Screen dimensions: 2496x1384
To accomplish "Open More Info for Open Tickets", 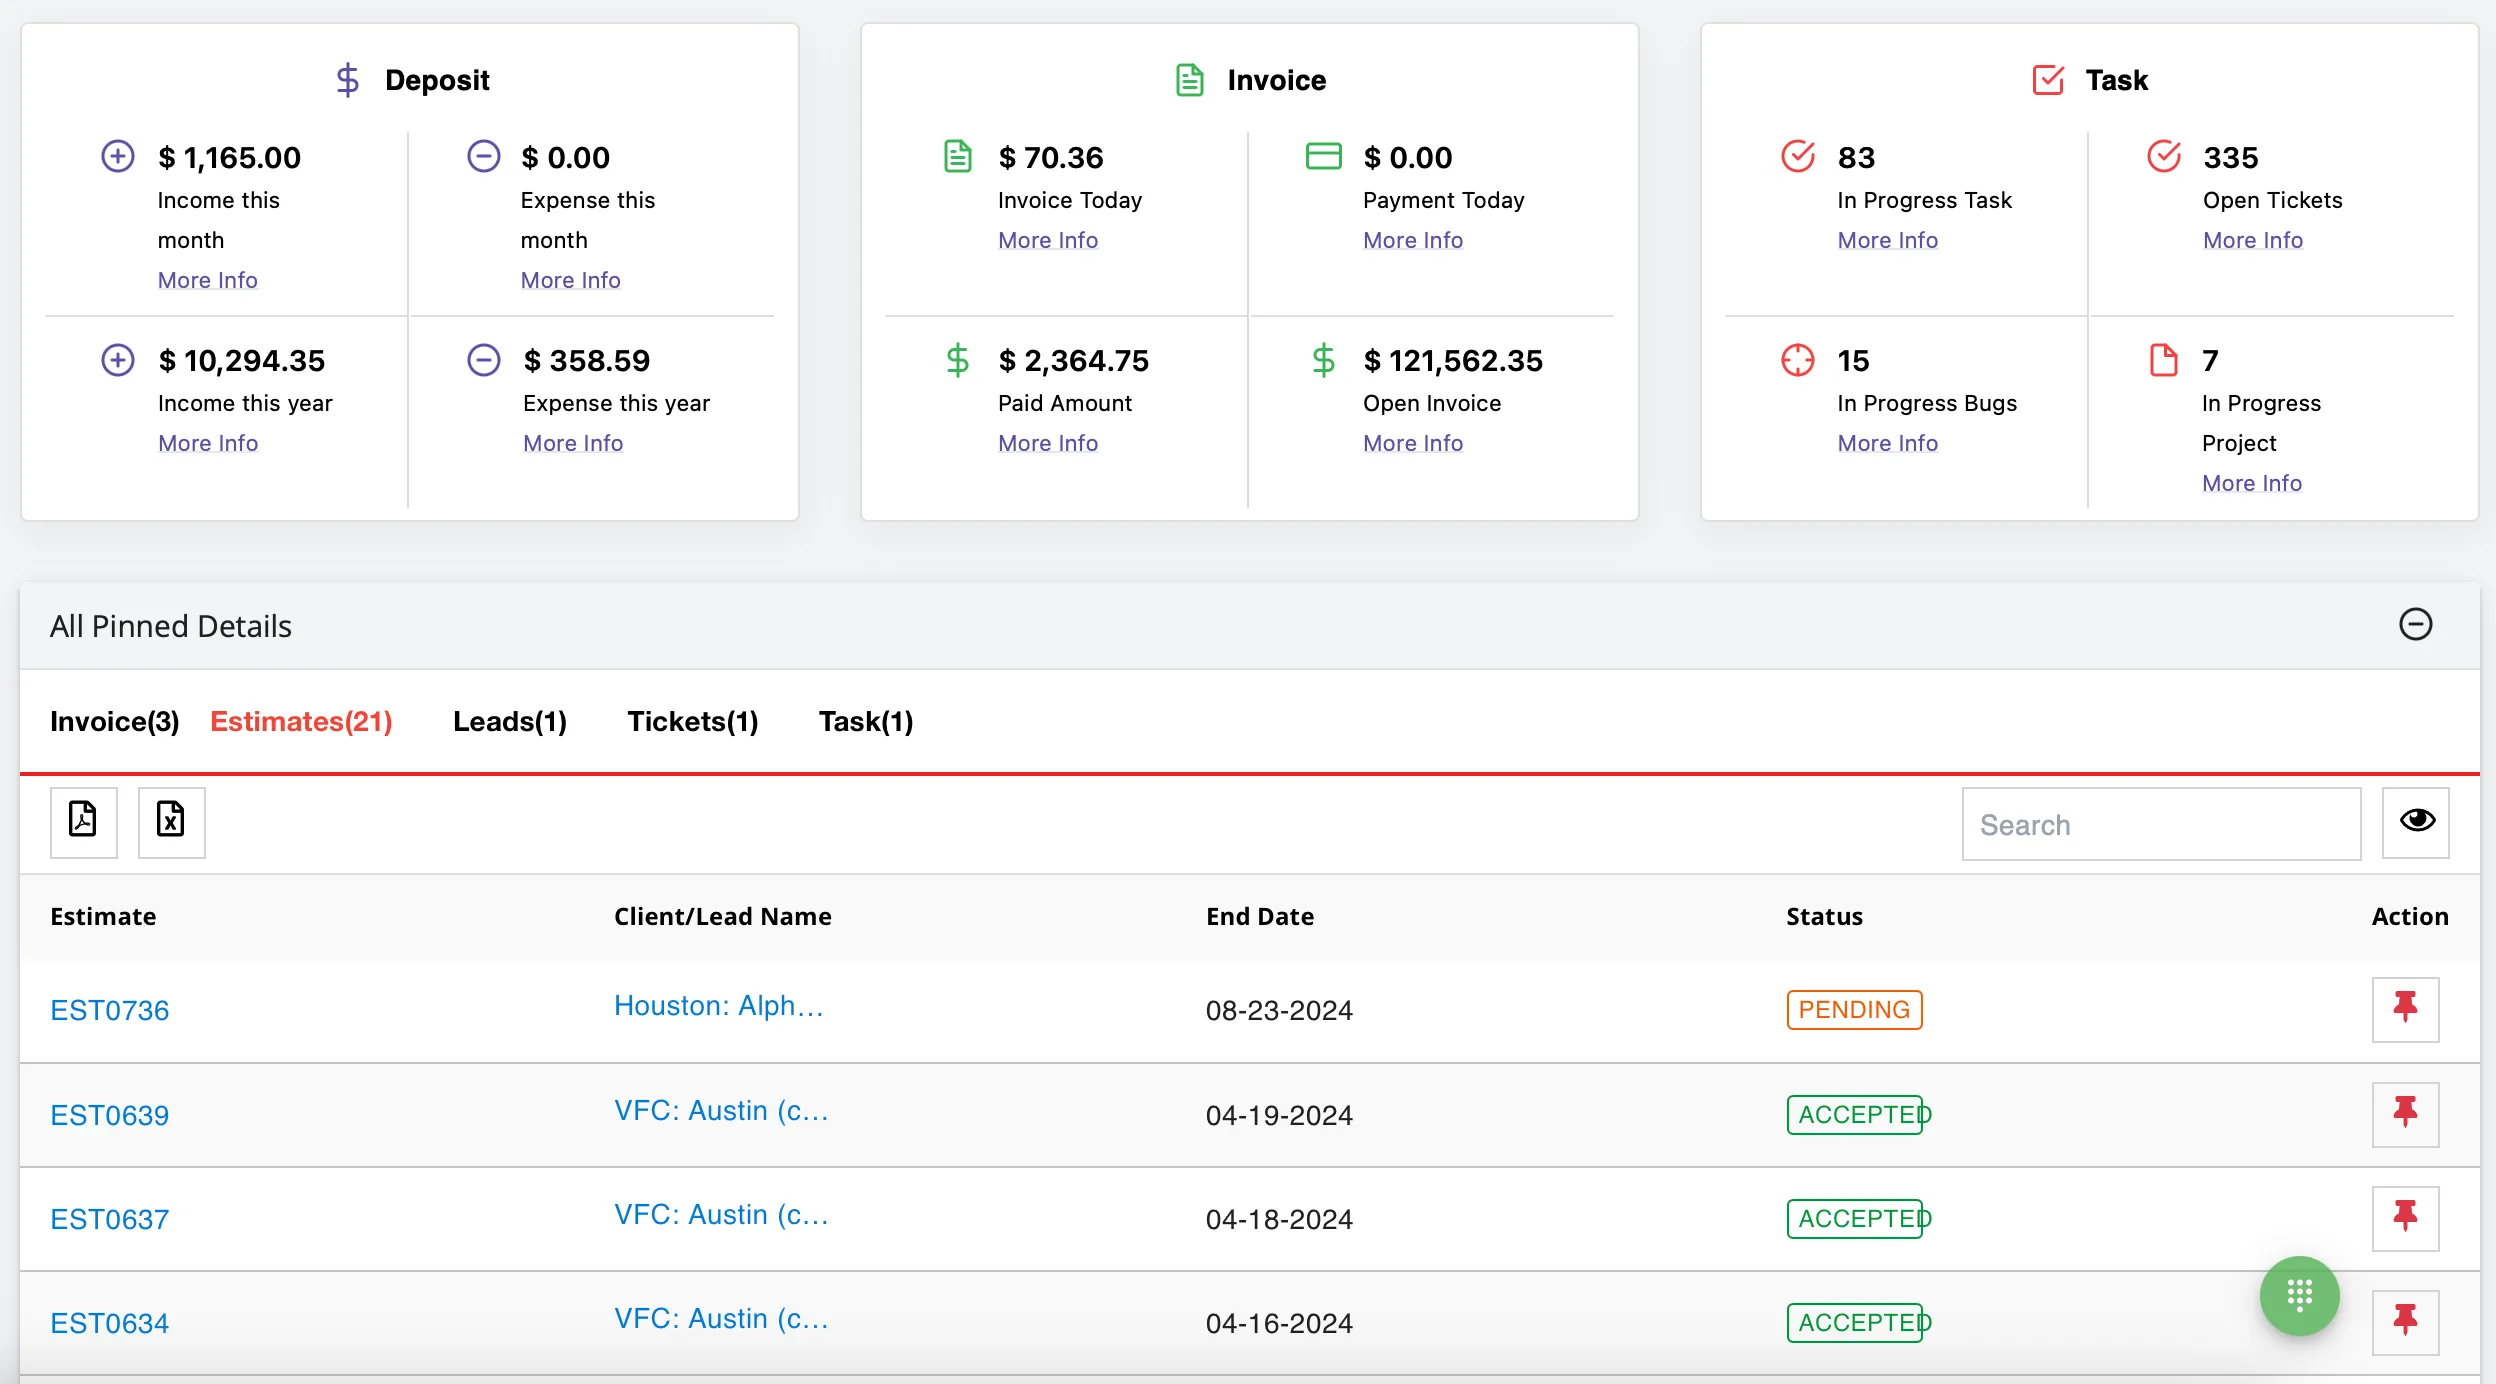I will 2252,240.
